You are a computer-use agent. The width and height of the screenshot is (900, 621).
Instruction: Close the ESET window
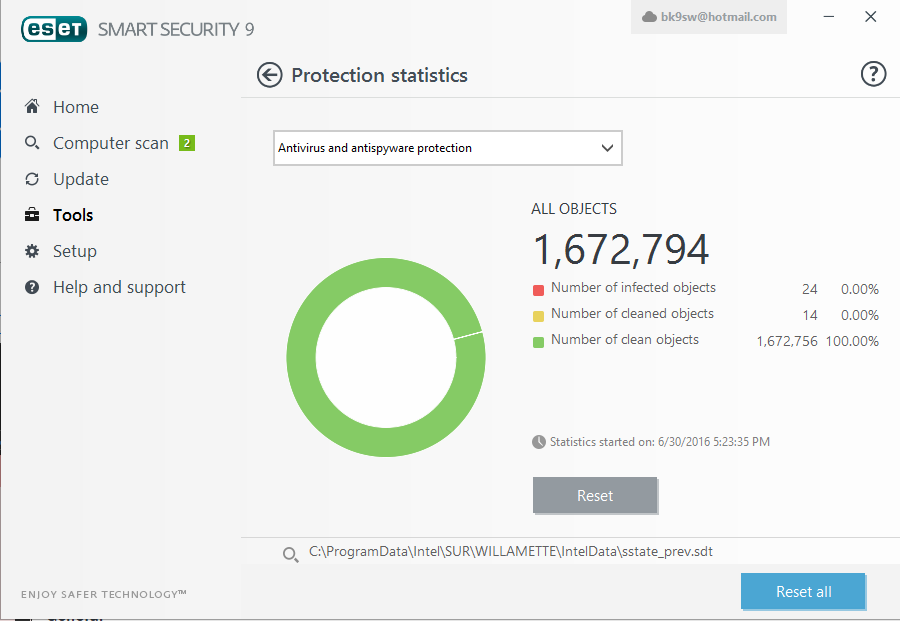click(870, 17)
